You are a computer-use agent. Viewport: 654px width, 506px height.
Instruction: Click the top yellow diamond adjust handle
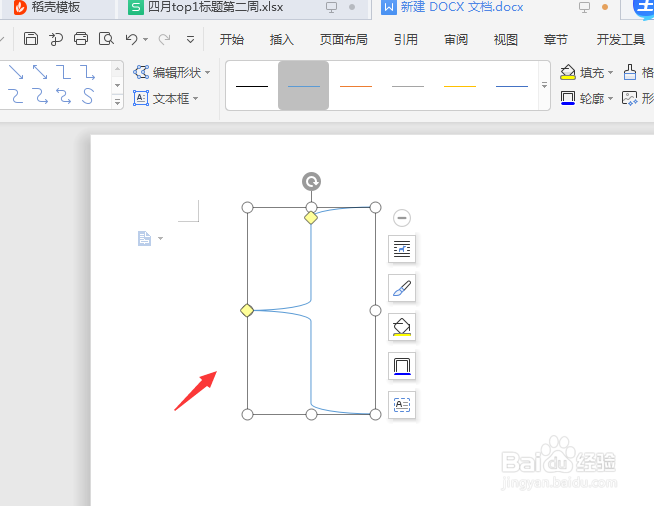(311, 217)
